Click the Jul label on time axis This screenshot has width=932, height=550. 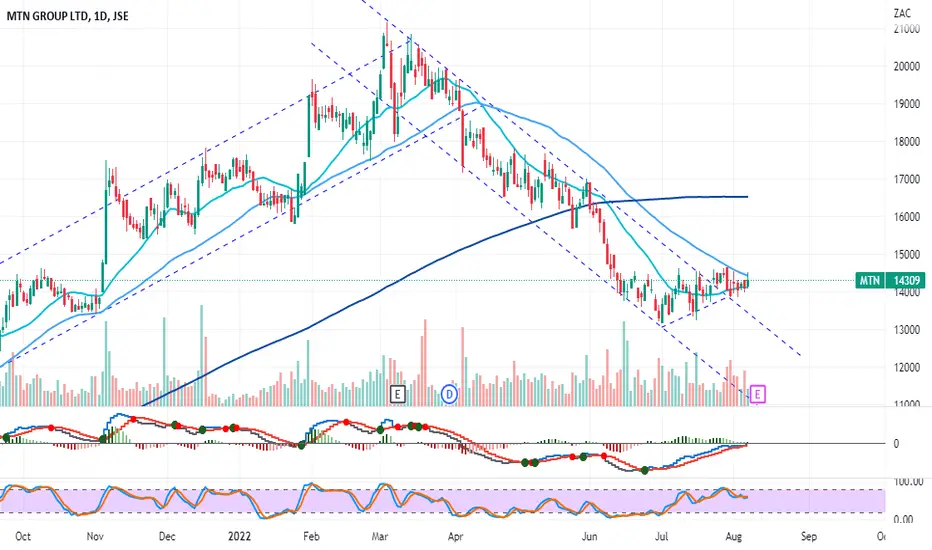click(x=661, y=536)
